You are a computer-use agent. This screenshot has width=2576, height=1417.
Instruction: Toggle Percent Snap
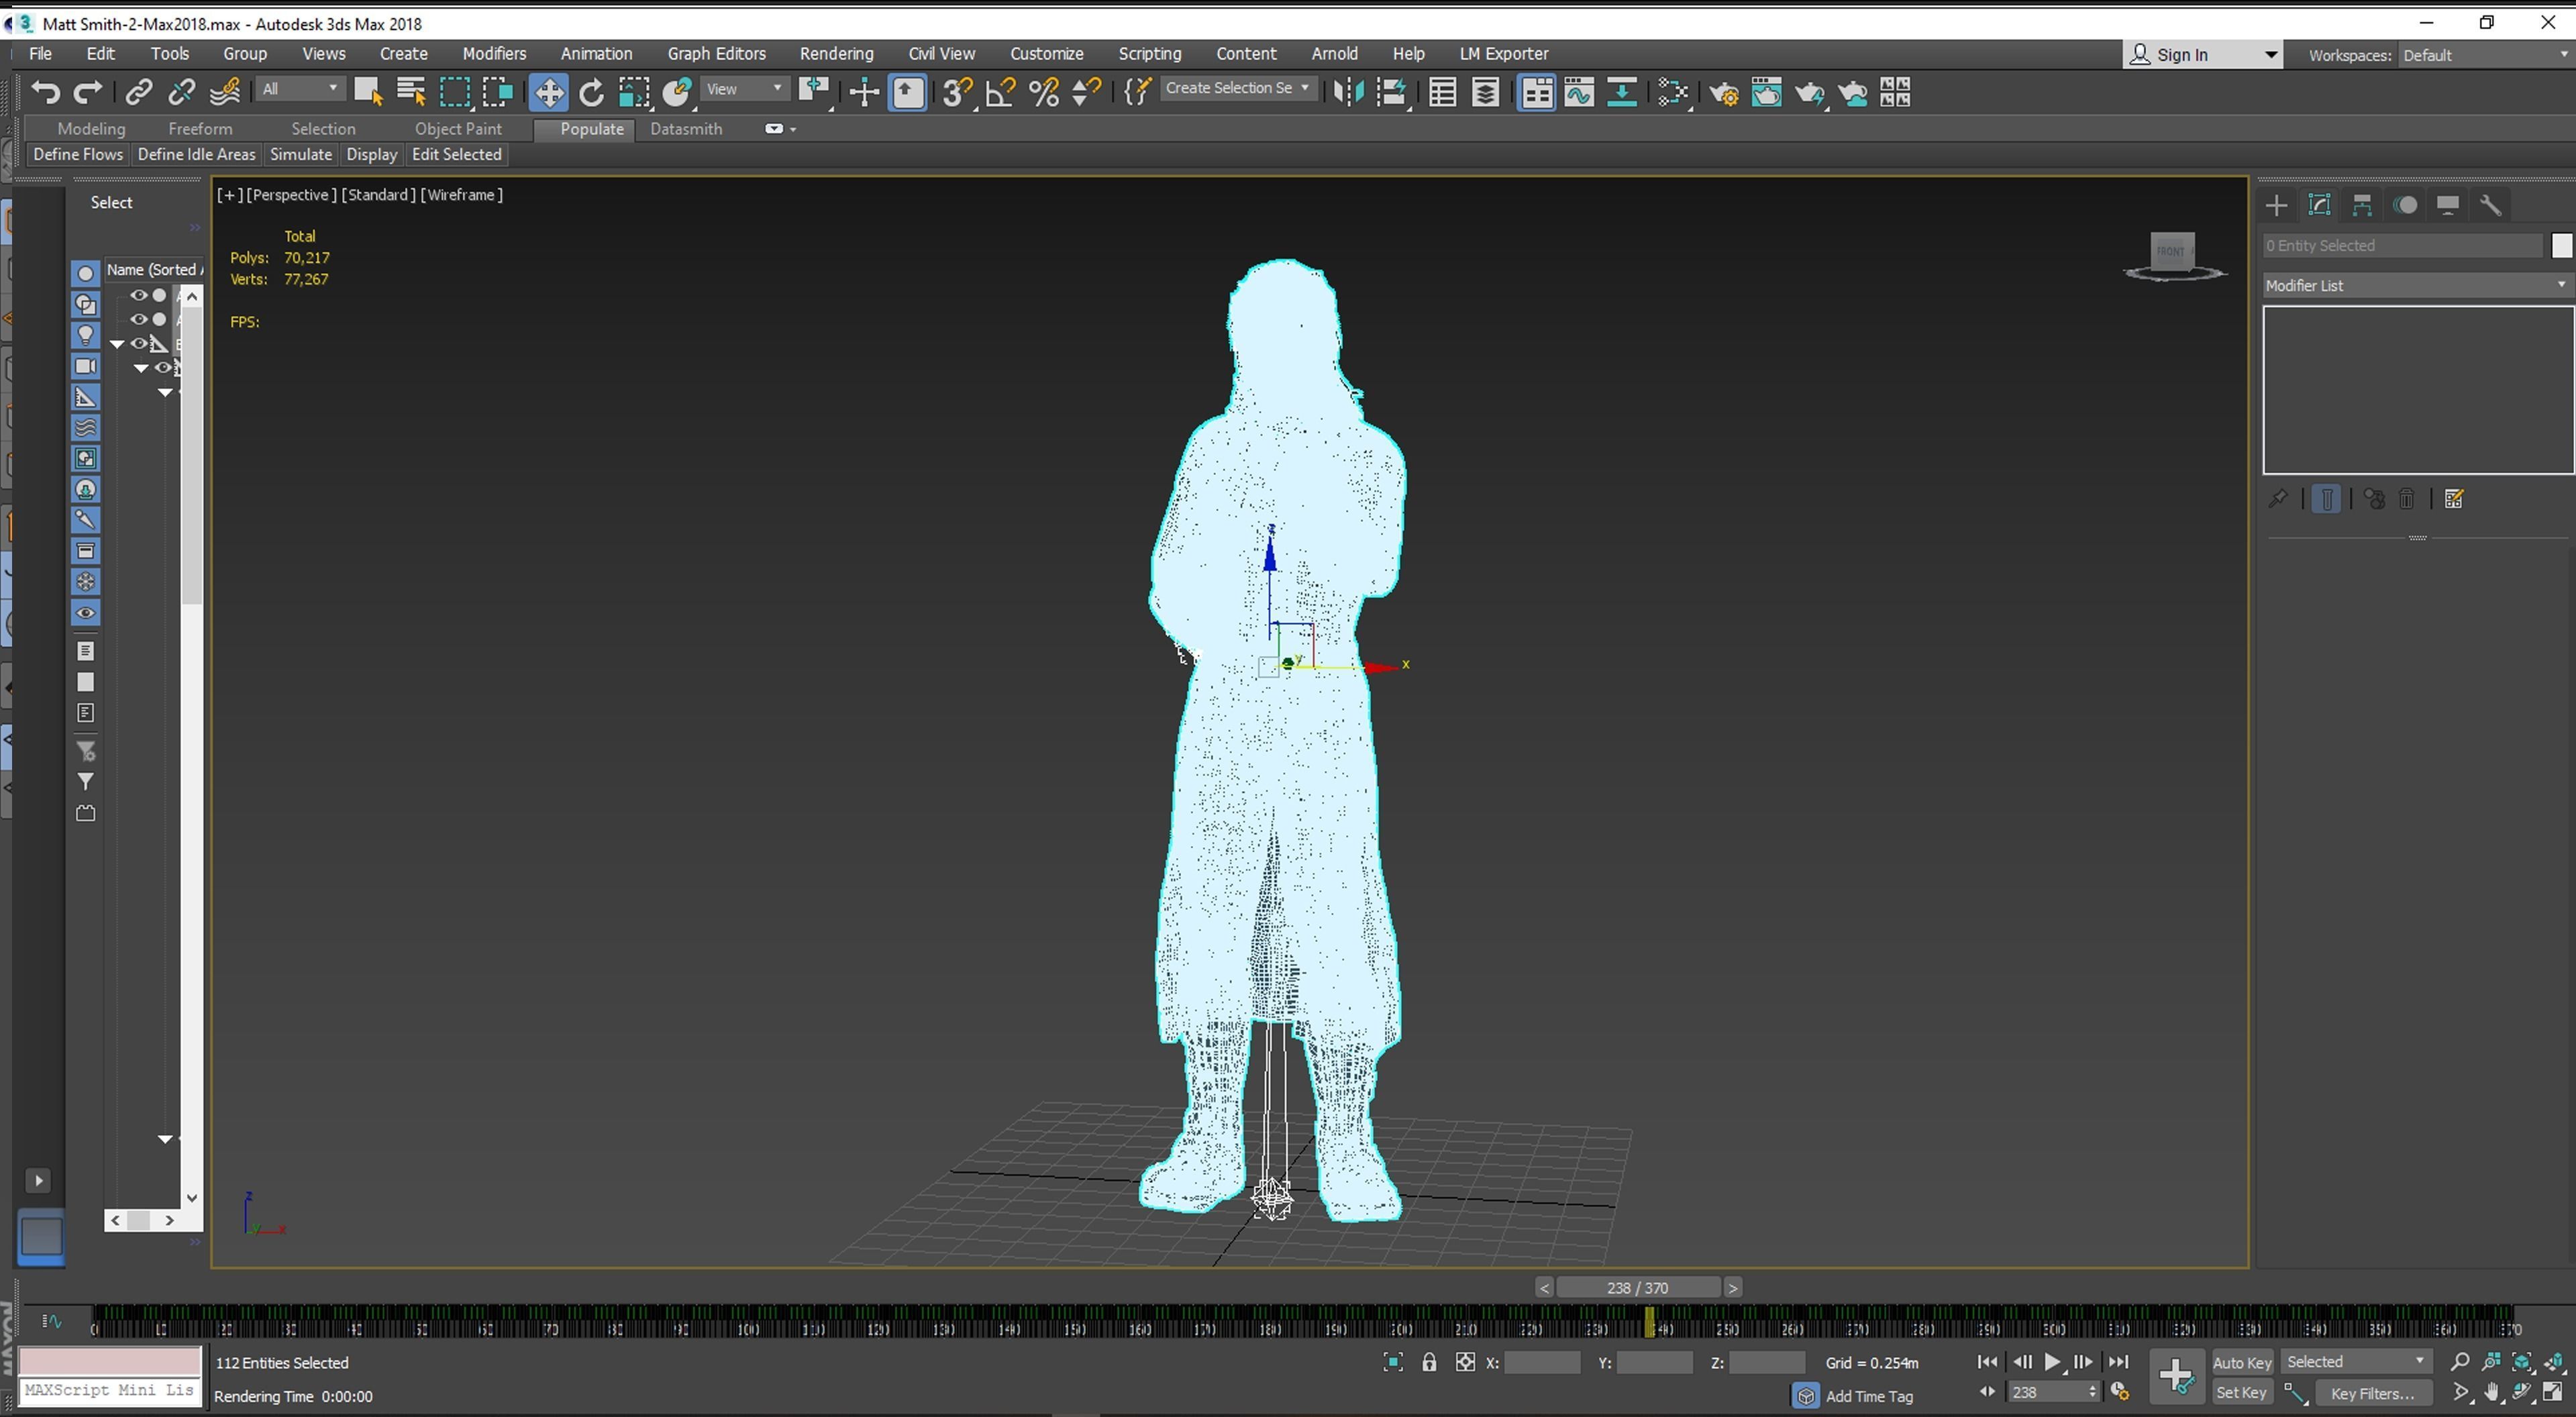(1043, 93)
